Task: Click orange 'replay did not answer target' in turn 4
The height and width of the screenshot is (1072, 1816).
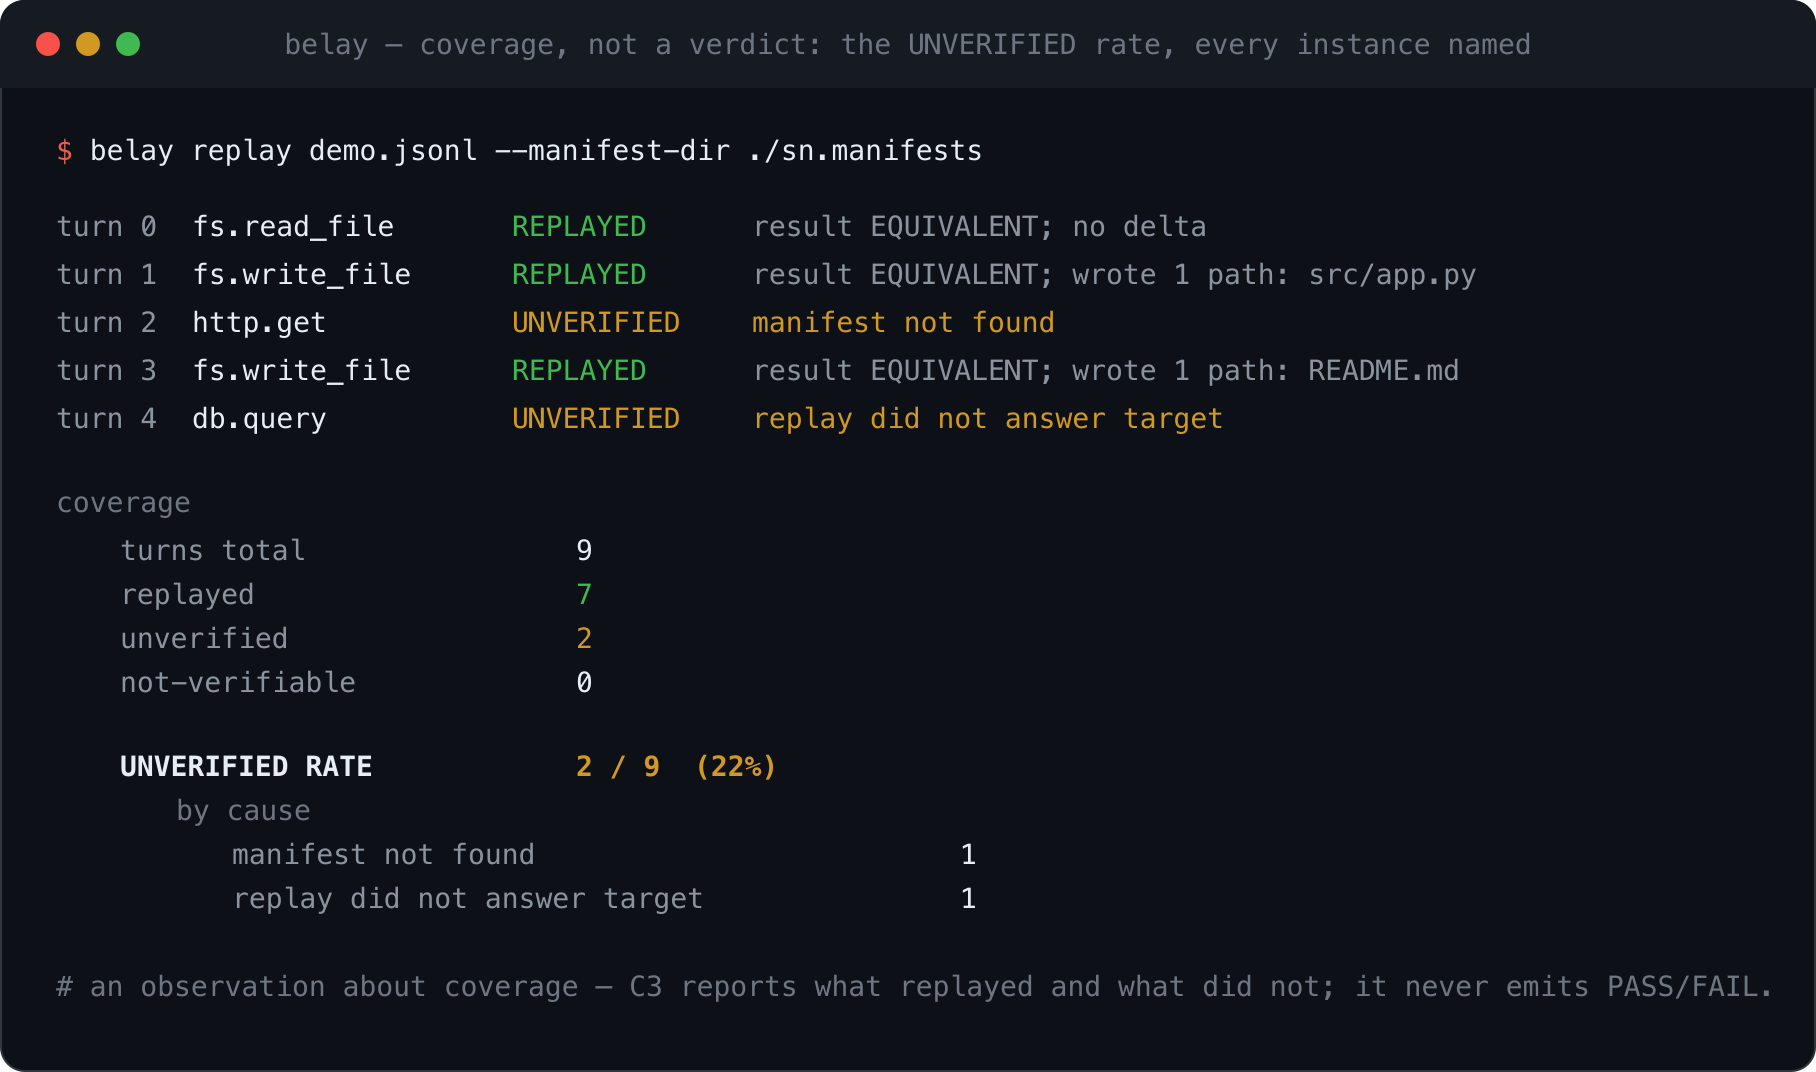Action: click(x=988, y=419)
